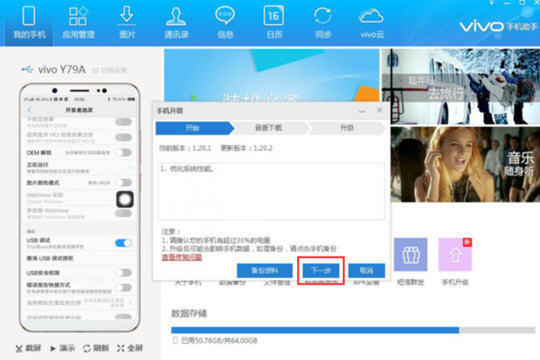Tap the back arrow in phone mirror
Image resolution: width=540 pixels, height=360 pixels.
(x=30, y=110)
